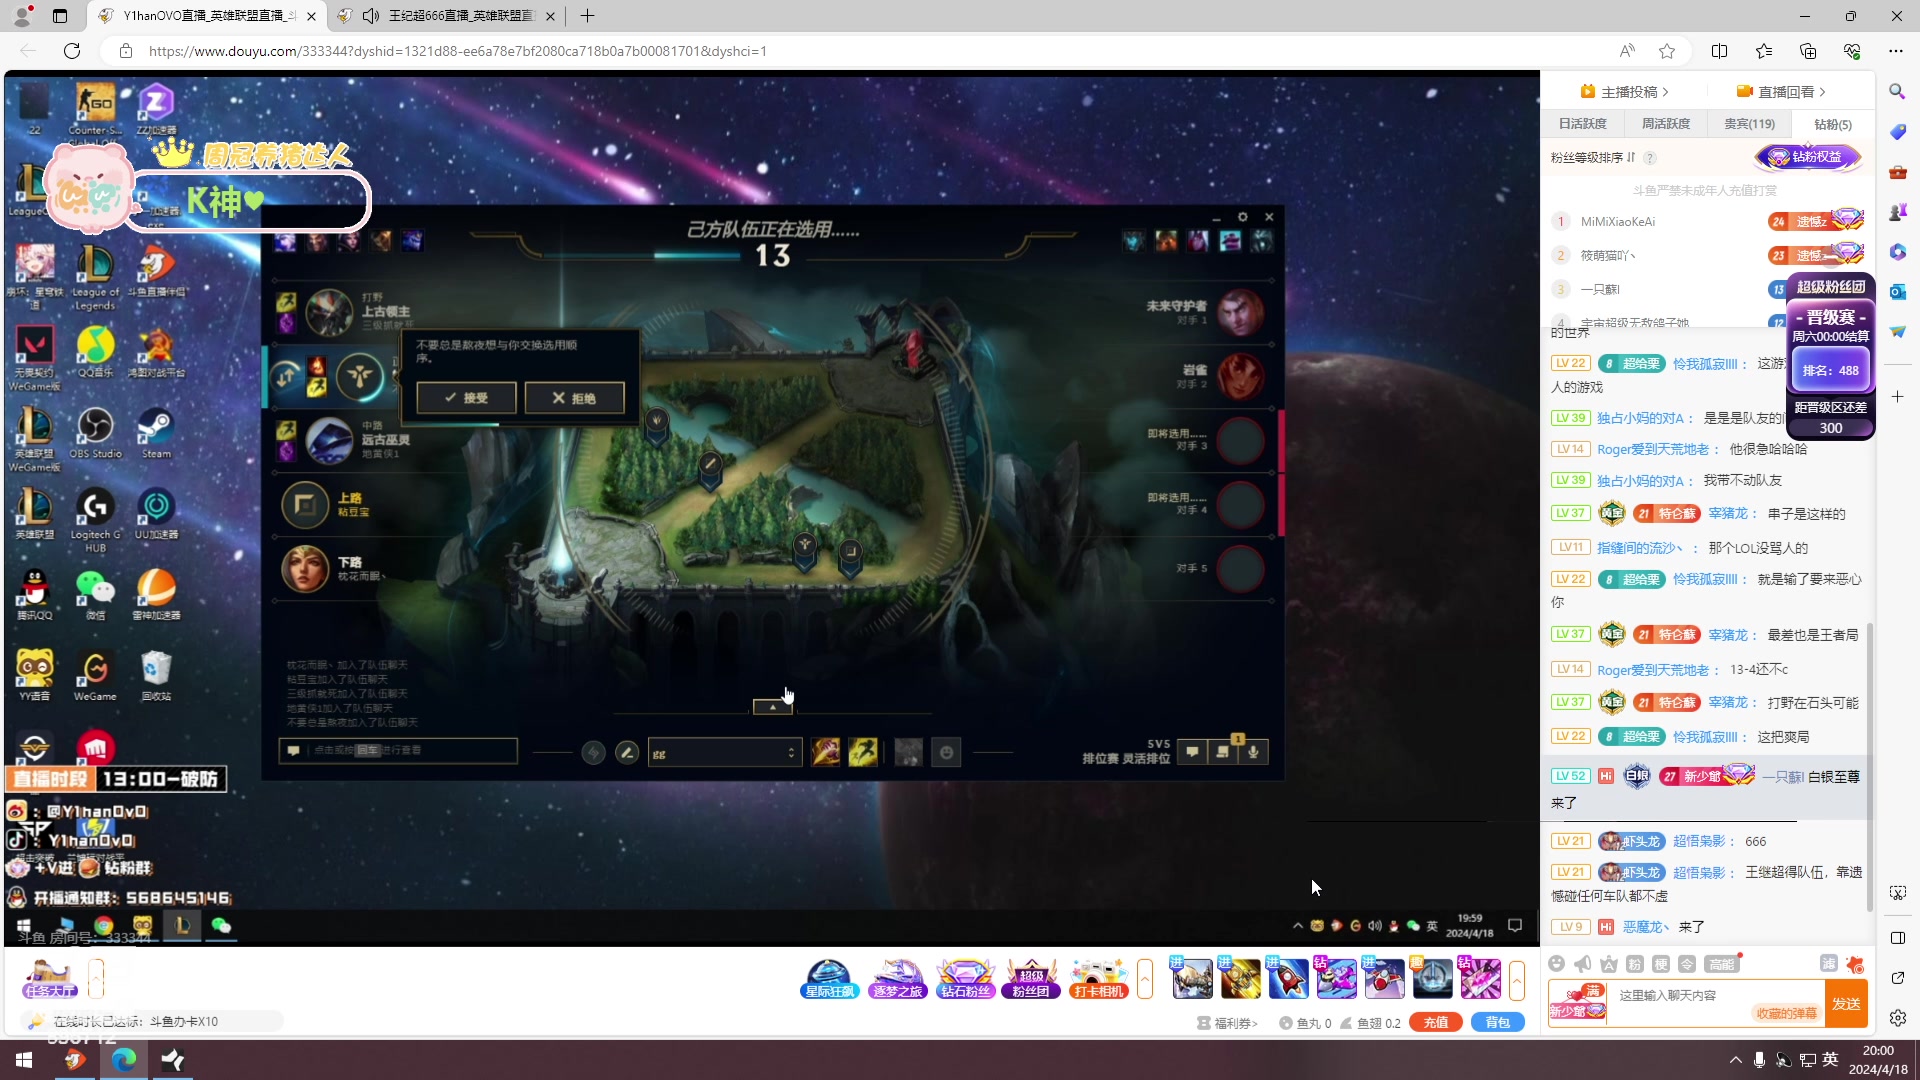The width and height of the screenshot is (1920, 1080).
Task: Open the 星际狂飙 activity icon
Action: (829, 979)
